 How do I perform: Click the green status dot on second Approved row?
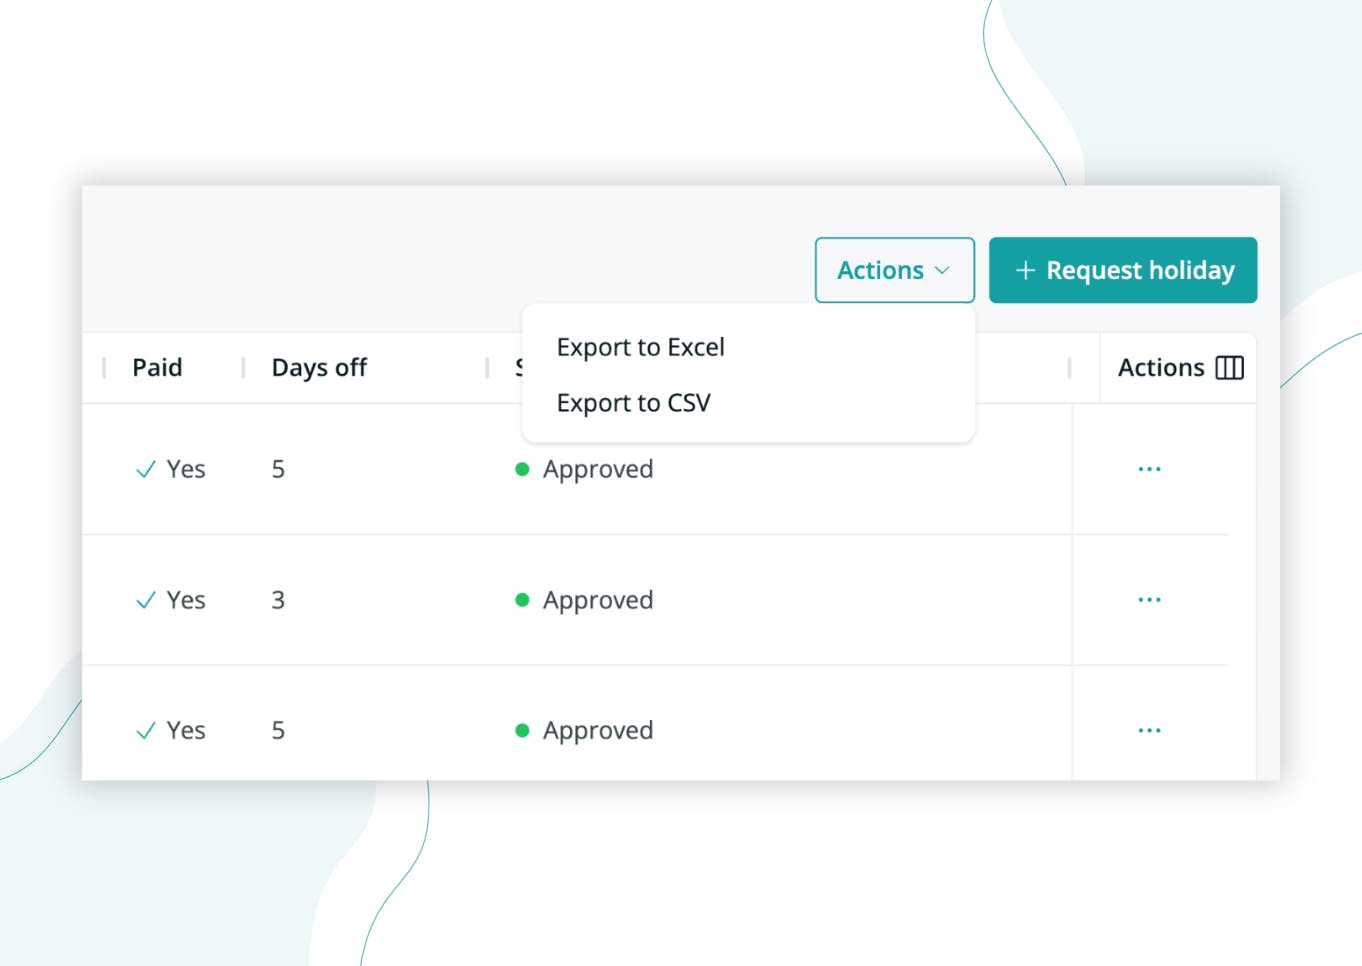pos(522,600)
